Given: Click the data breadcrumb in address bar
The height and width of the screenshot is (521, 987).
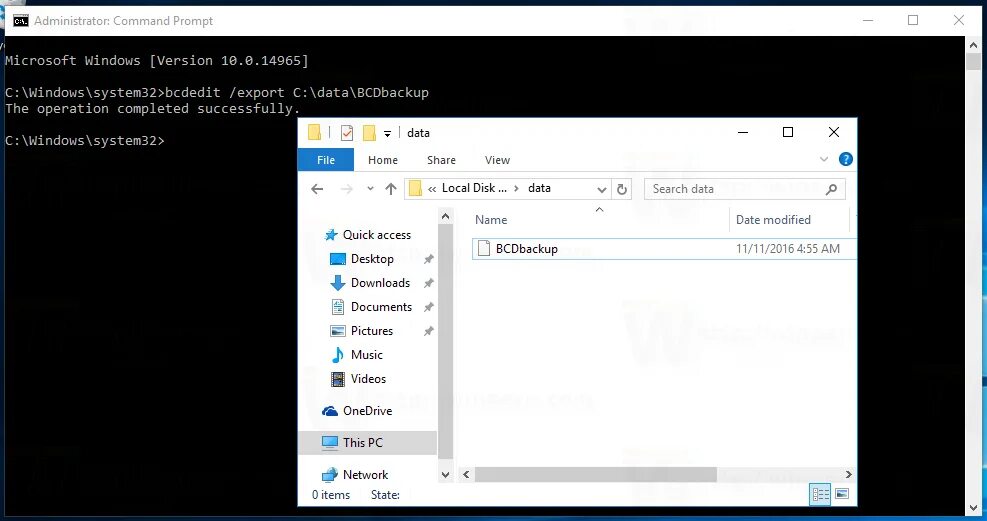Looking at the screenshot, I should pyautogui.click(x=539, y=188).
